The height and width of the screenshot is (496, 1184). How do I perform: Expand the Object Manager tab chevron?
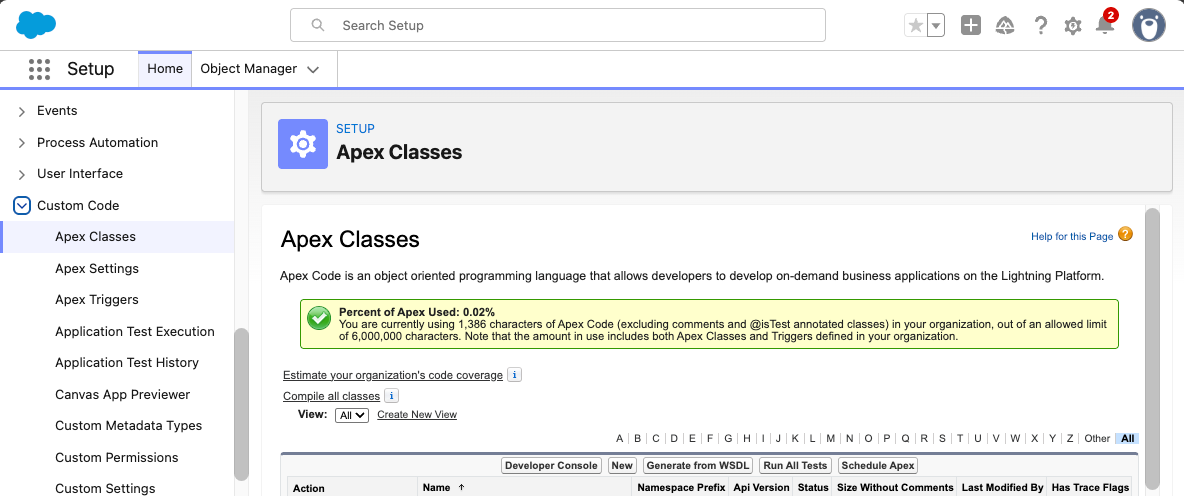(x=313, y=69)
